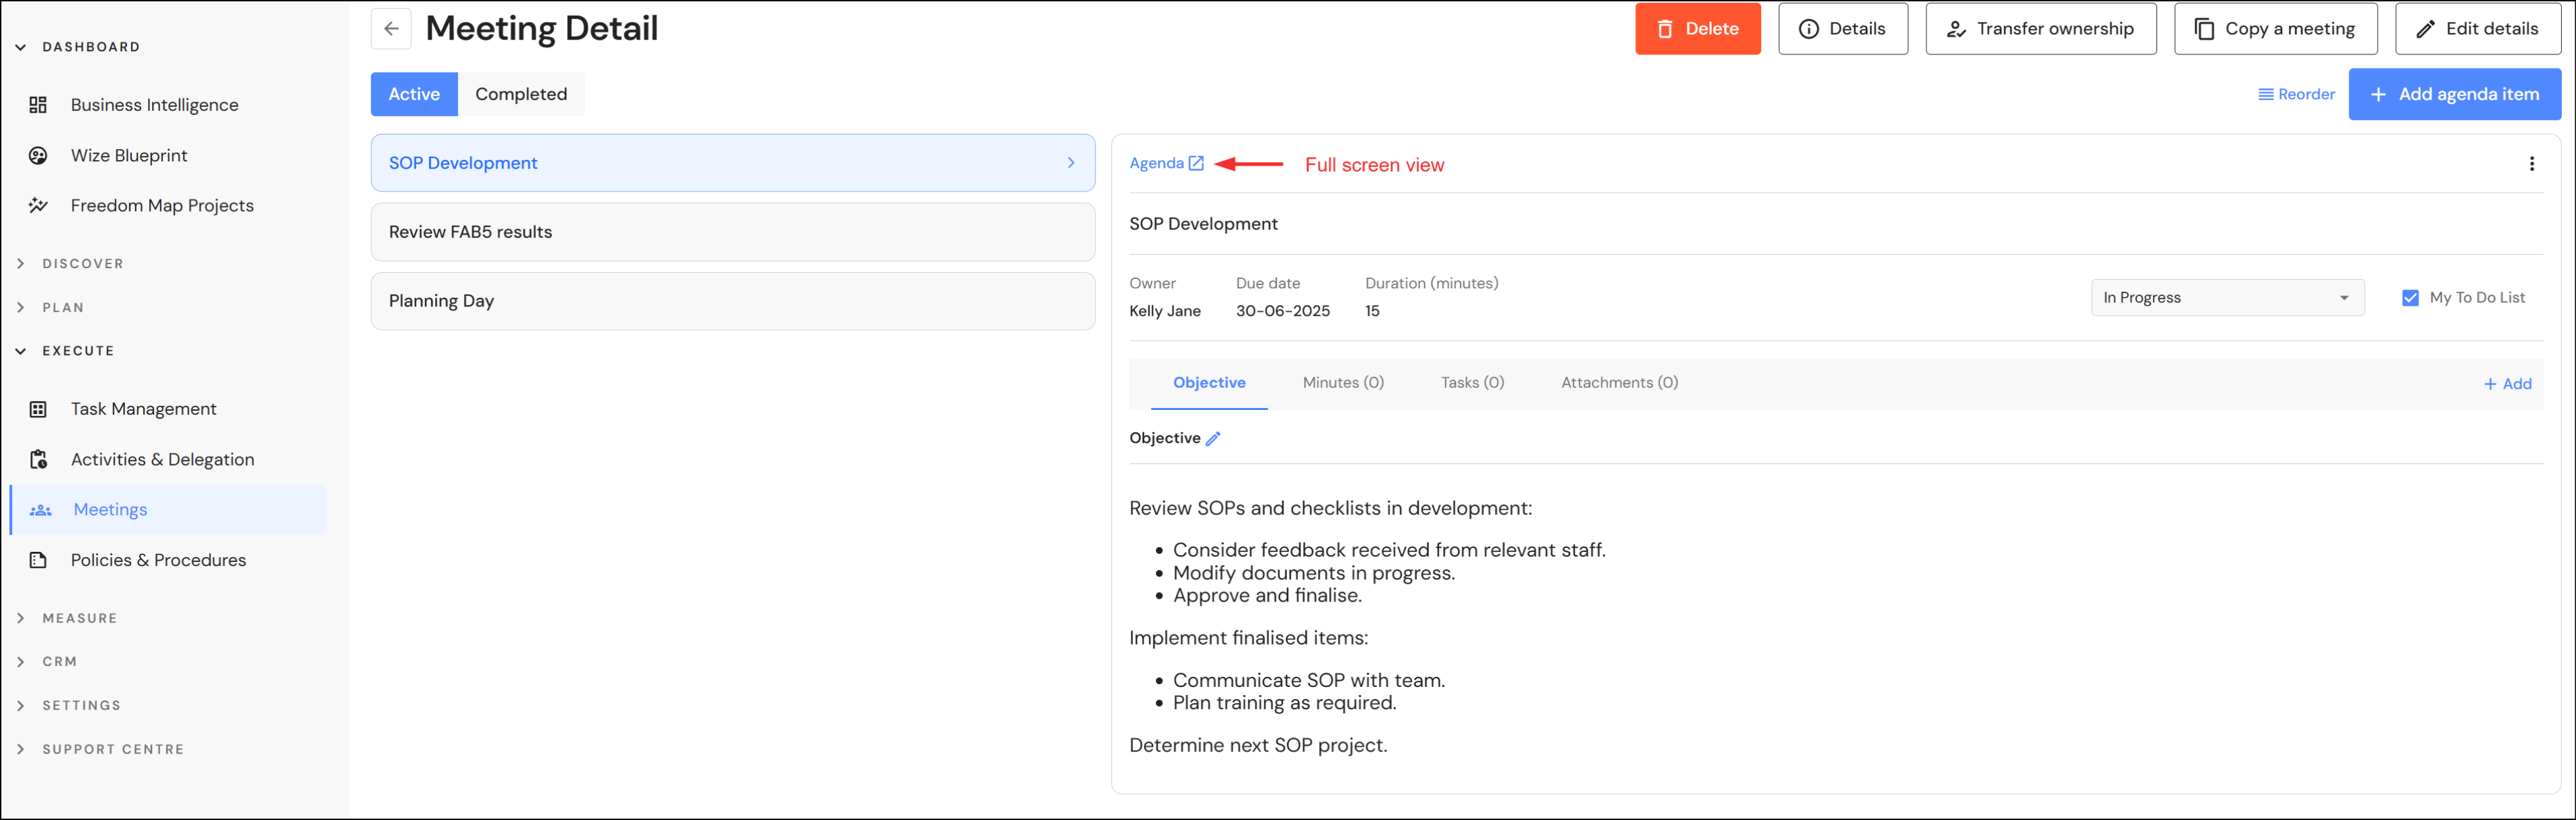The height and width of the screenshot is (820, 2576).
Task: Collapse the Execute sidebar section
Action: [78, 351]
